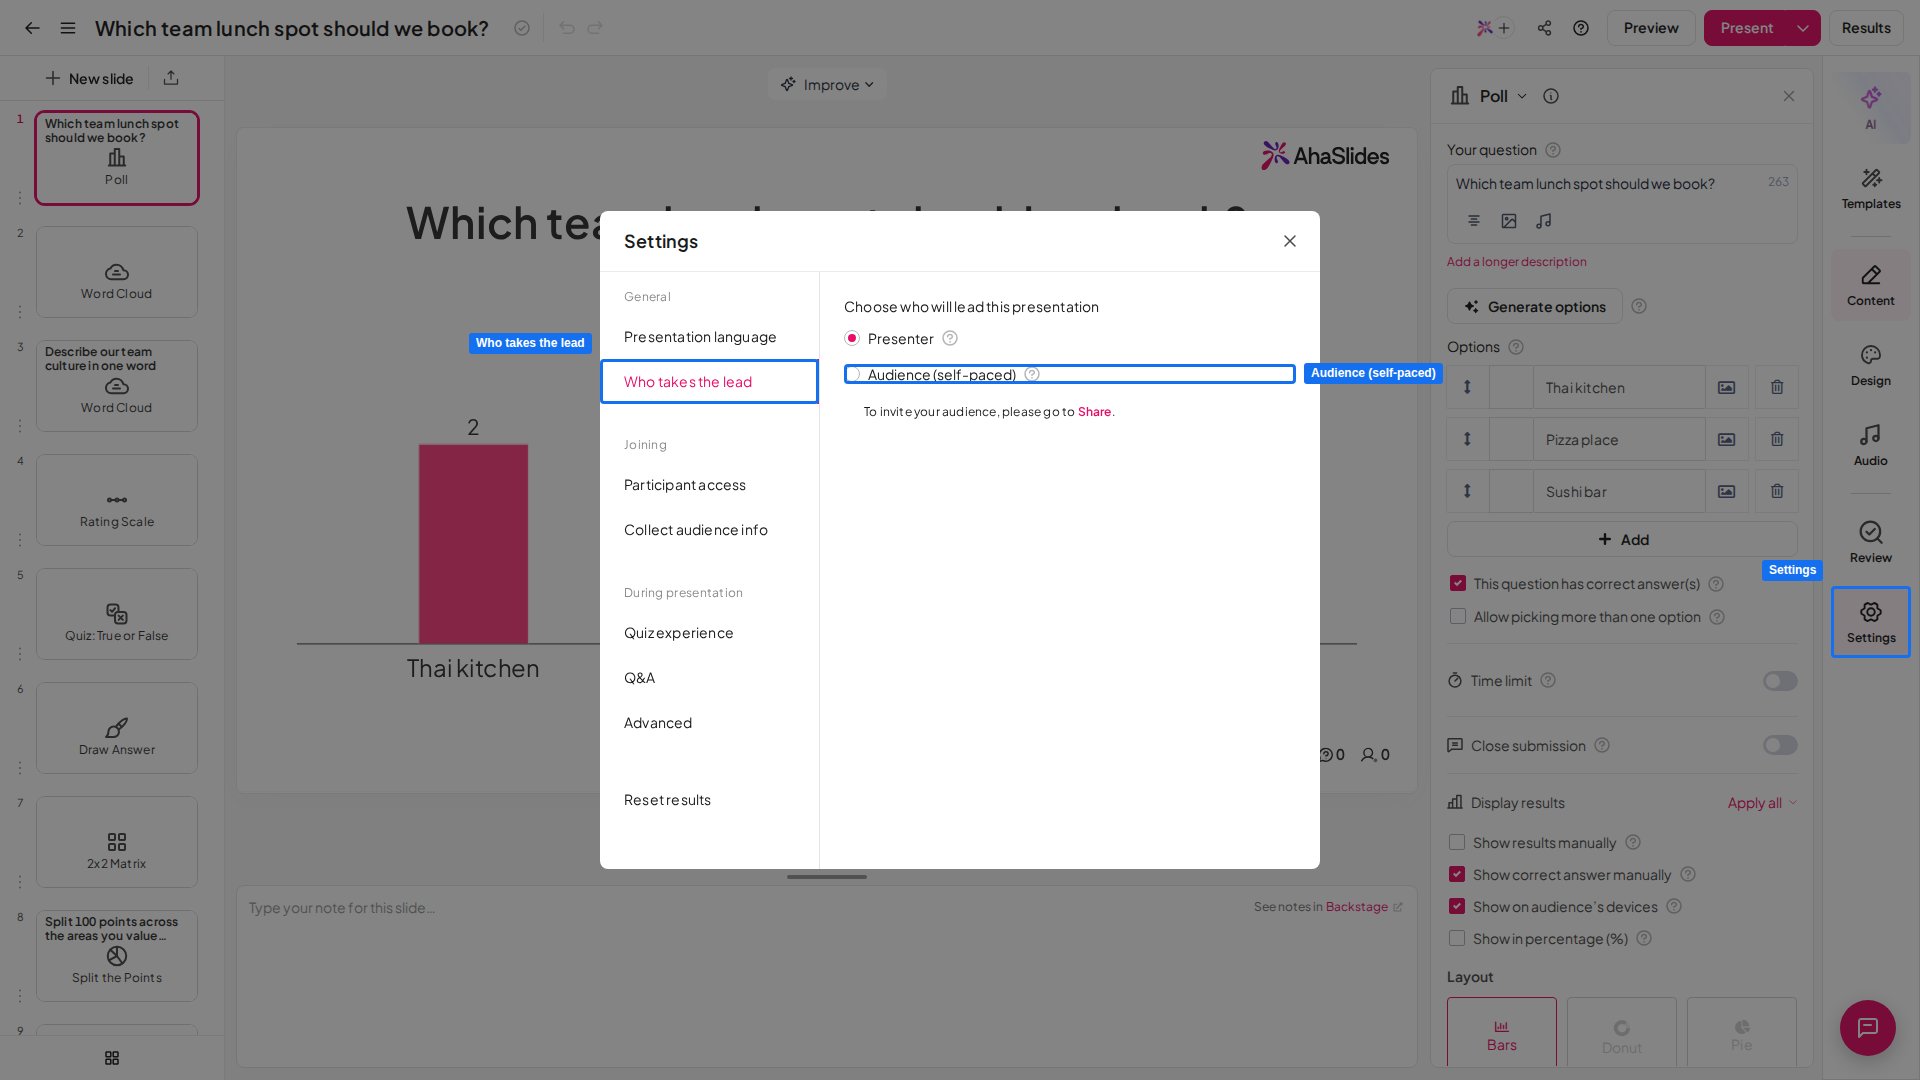
Task: Check Show in percentage (%)
Action: click(x=1457, y=938)
